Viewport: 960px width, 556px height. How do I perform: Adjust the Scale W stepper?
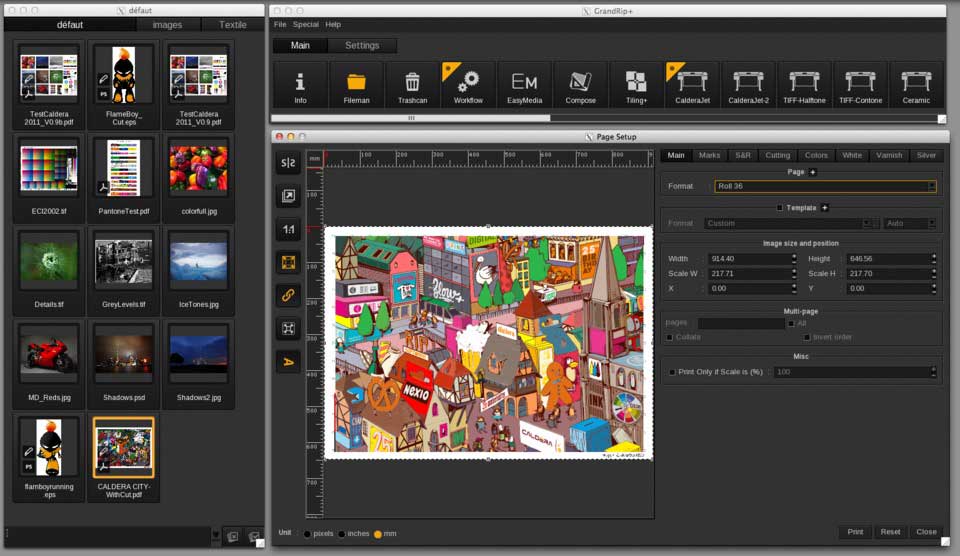pyautogui.click(x=794, y=273)
